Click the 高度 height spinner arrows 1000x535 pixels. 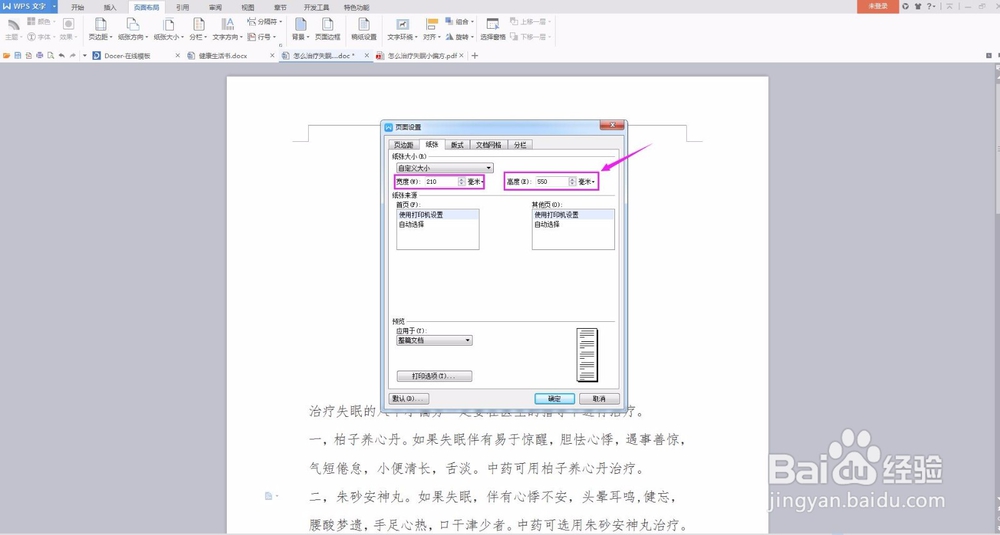pyautogui.click(x=572, y=182)
